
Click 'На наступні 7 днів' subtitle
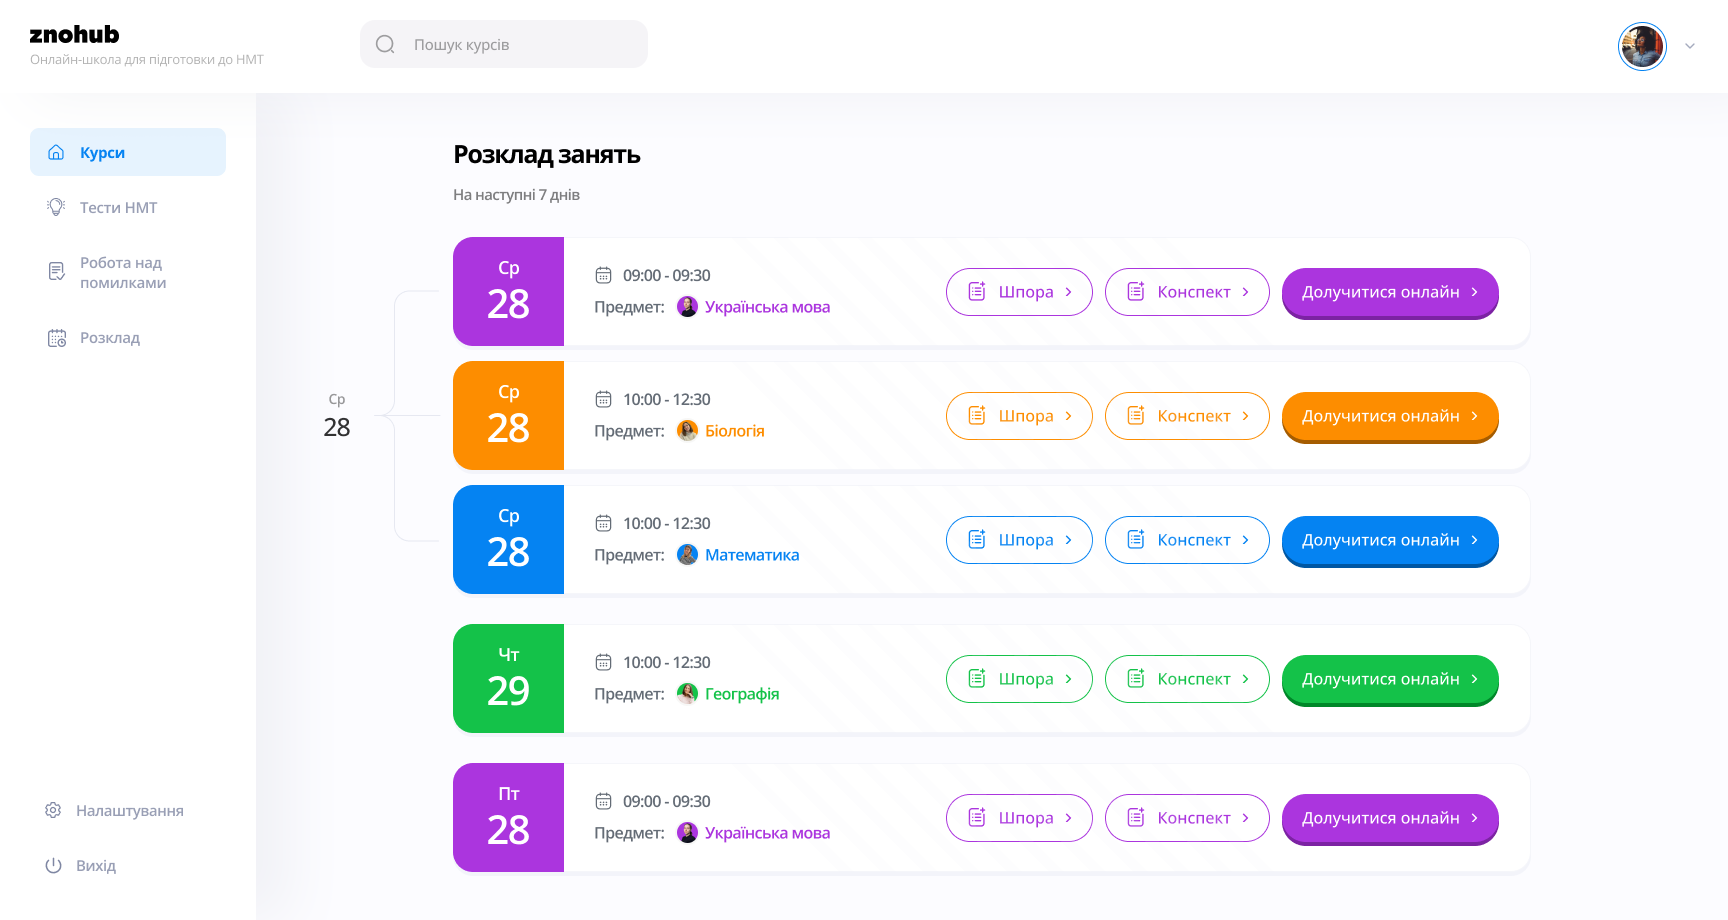516,195
